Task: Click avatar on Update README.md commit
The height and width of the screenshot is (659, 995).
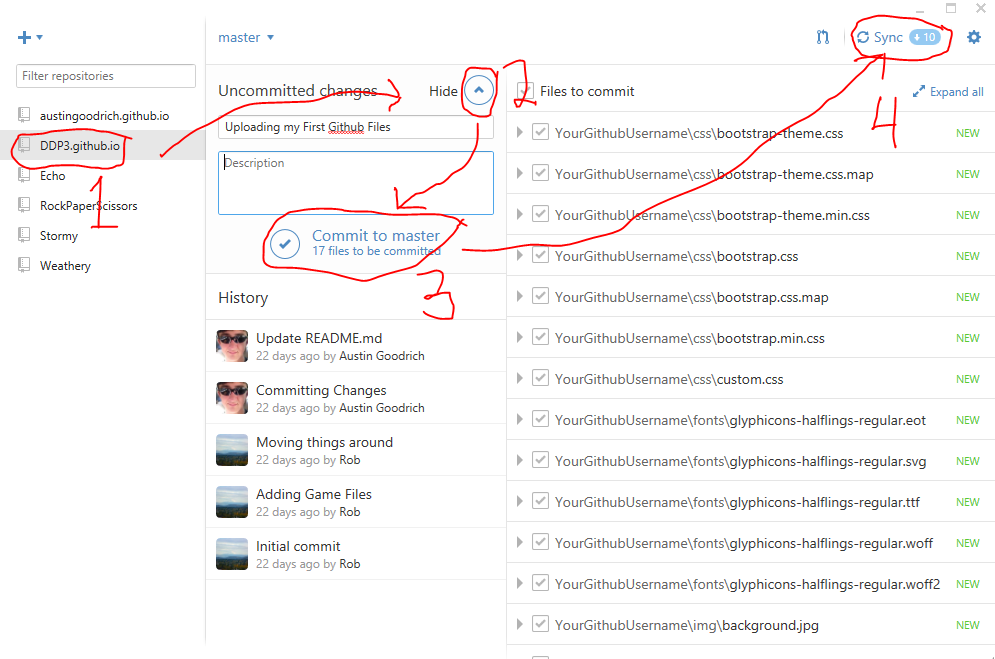Action: 232,346
